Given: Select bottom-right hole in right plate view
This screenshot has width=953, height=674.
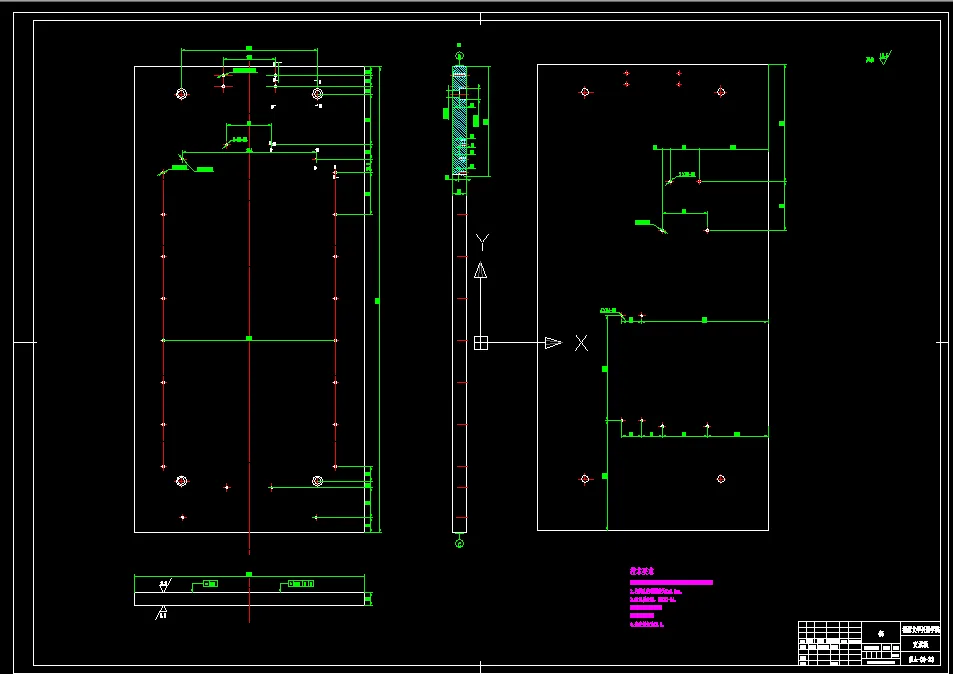Looking at the screenshot, I should tap(721, 479).
